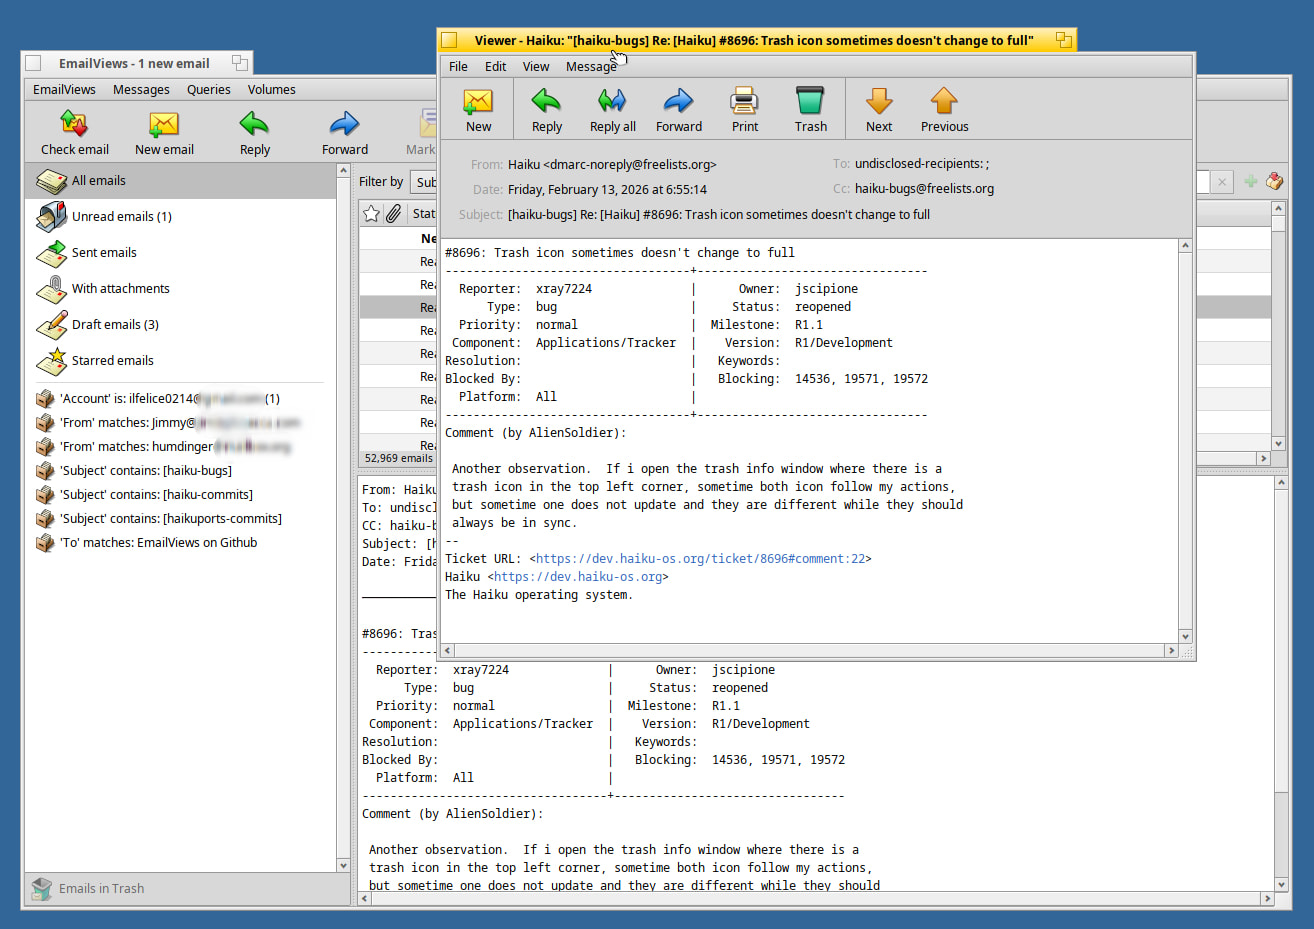Image resolution: width=1314 pixels, height=929 pixels.
Task: Compose New email from main toolbar
Action: tap(164, 133)
